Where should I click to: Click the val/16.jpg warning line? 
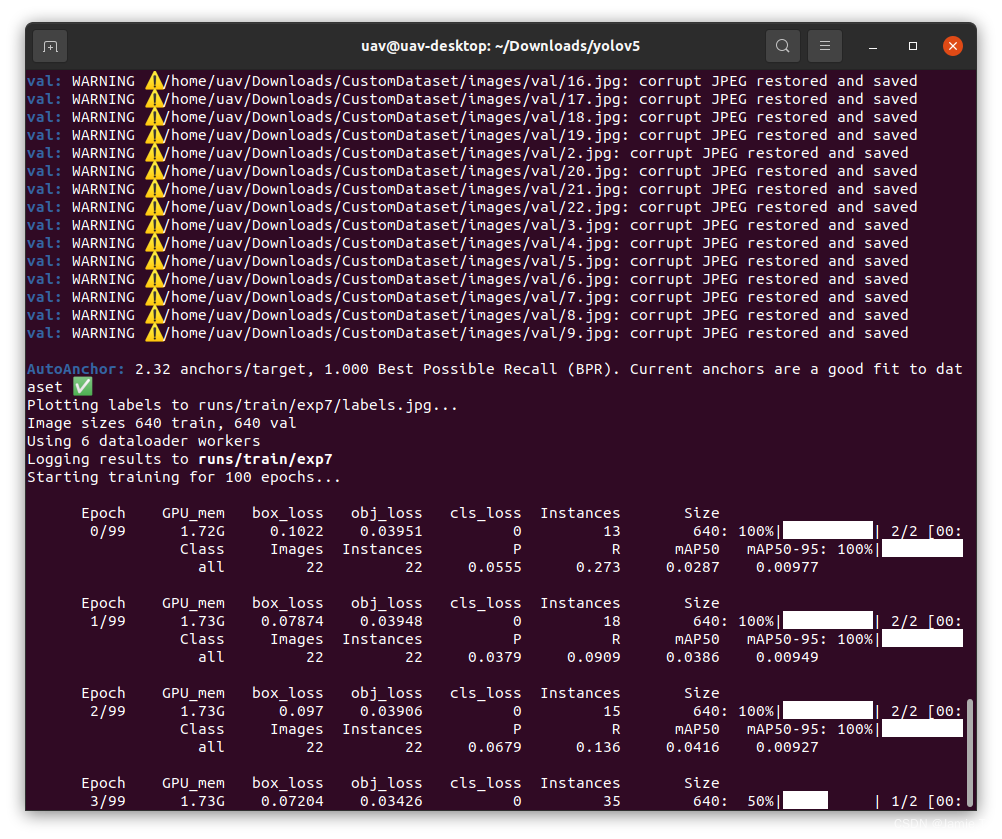(472, 81)
